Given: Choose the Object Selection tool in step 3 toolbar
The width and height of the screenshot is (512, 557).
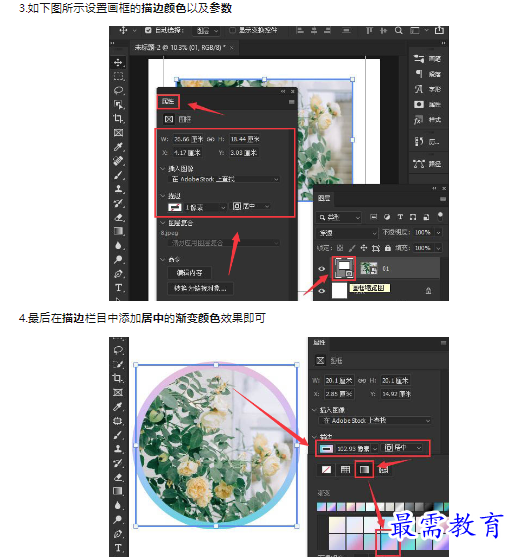Looking at the screenshot, I should (x=118, y=104).
